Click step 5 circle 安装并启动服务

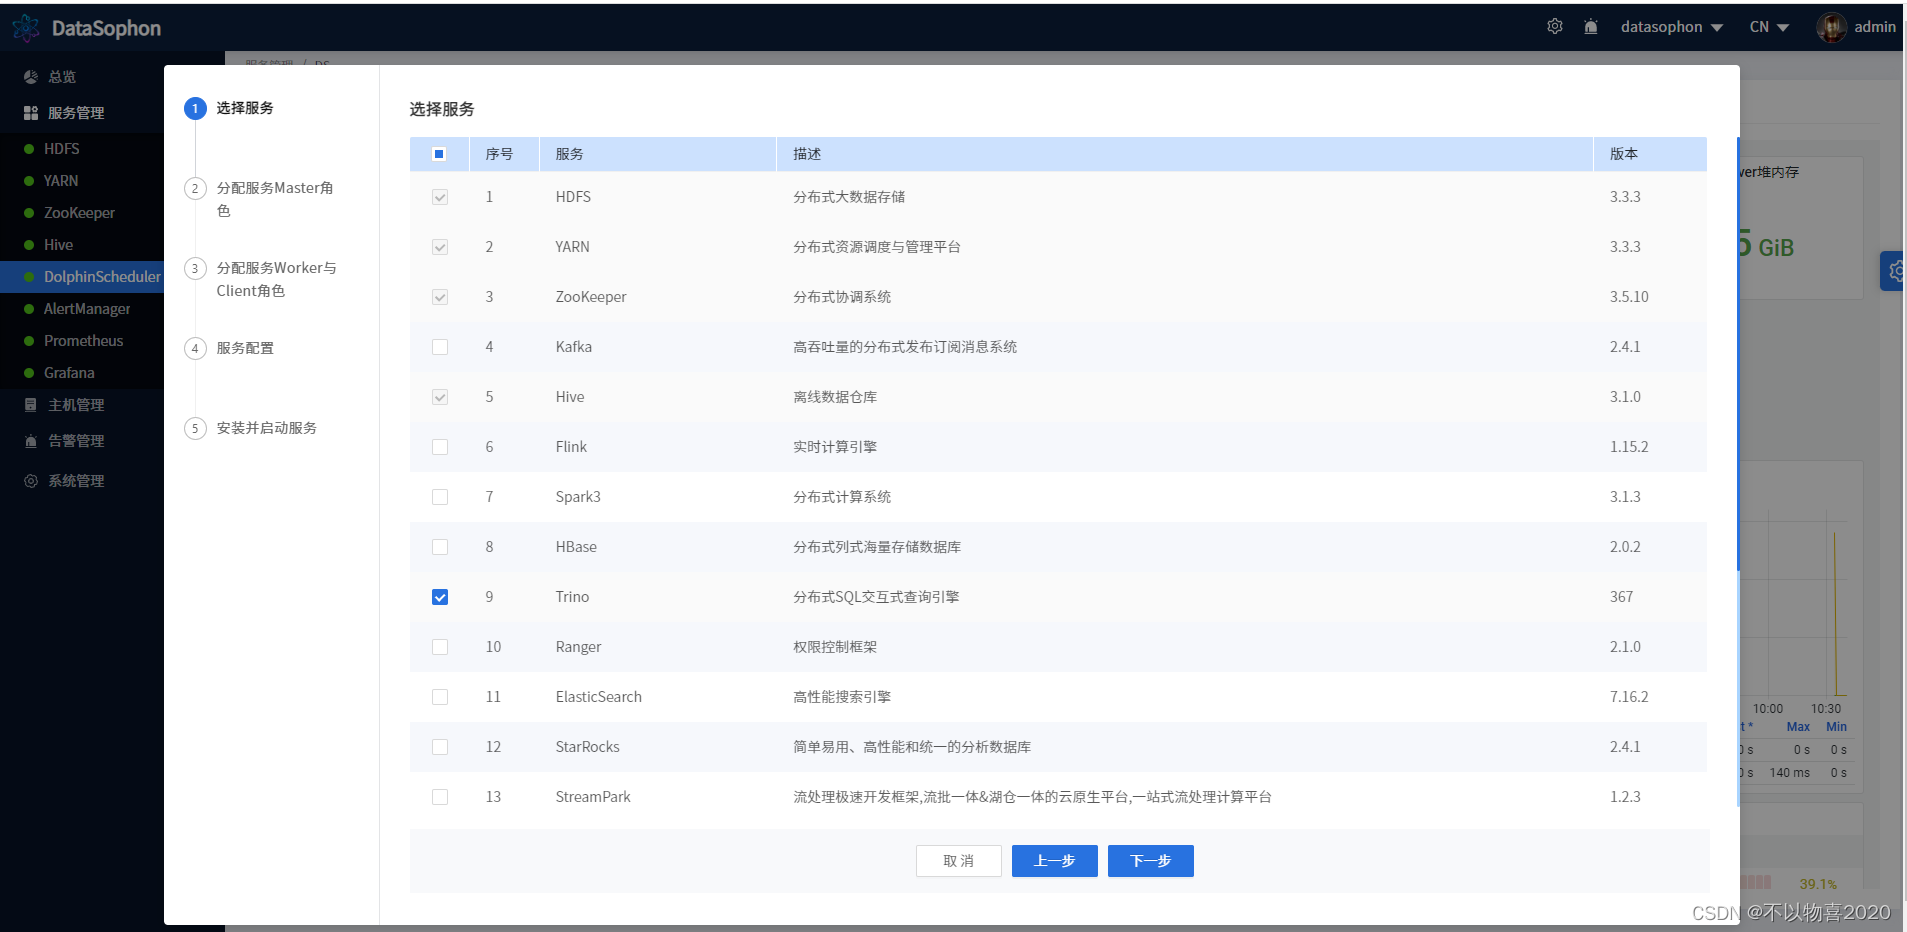tap(195, 428)
